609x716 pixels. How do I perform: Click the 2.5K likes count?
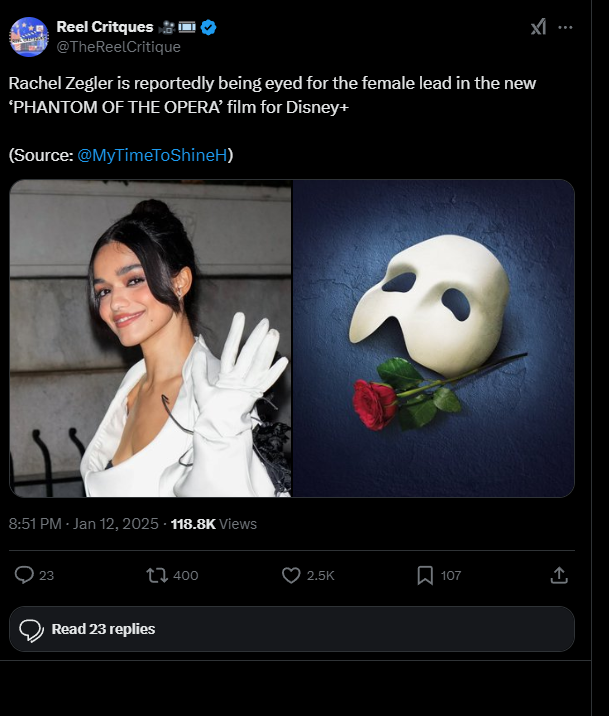click(x=321, y=576)
